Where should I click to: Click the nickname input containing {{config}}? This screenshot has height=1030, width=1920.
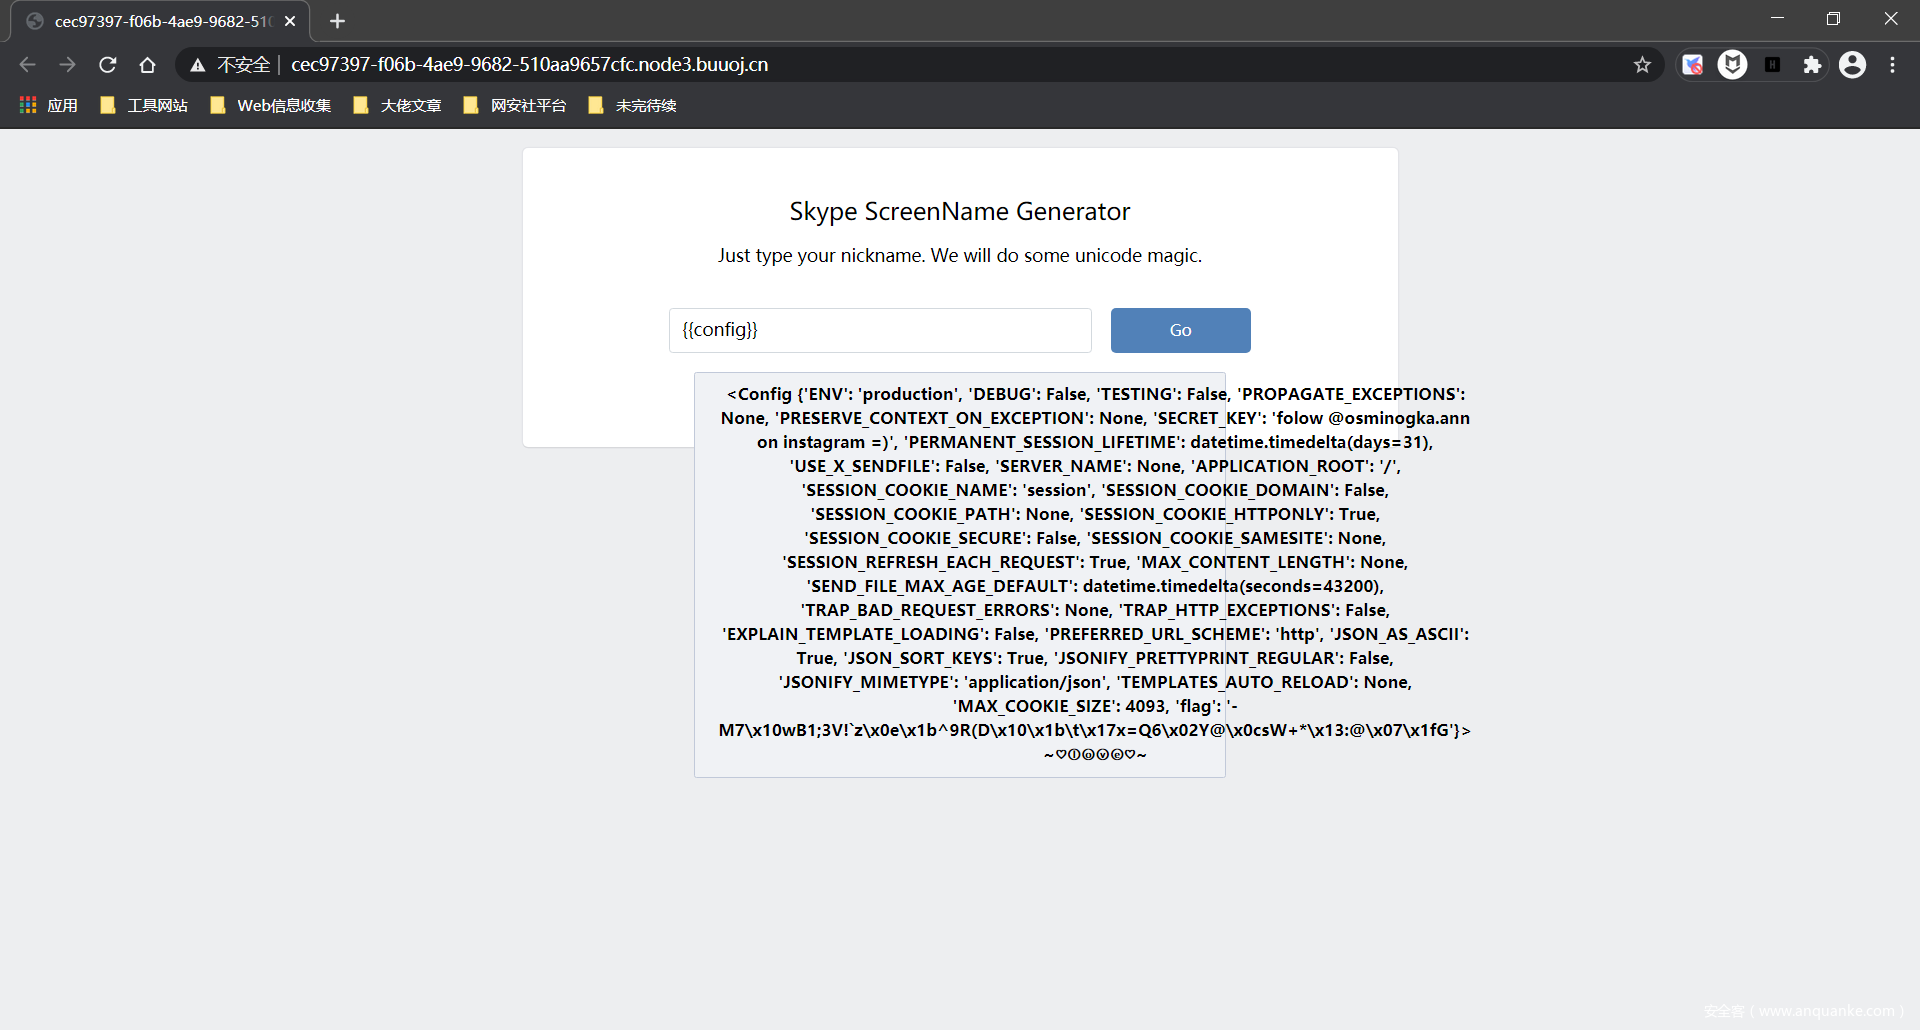[x=879, y=330]
